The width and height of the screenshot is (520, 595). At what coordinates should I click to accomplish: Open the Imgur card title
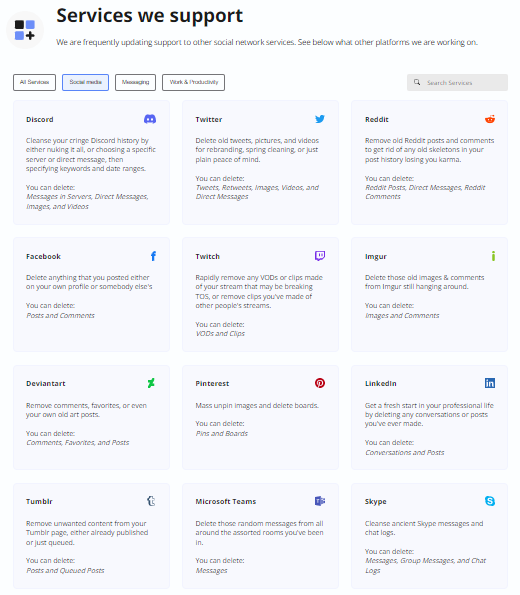pos(376,257)
